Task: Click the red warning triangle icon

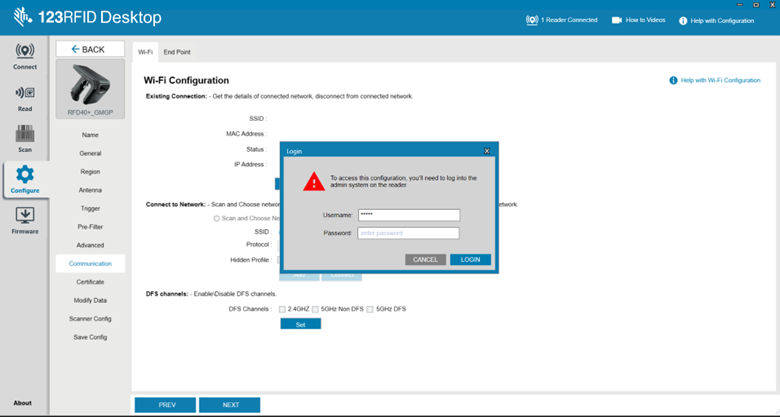Action: click(314, 182)
